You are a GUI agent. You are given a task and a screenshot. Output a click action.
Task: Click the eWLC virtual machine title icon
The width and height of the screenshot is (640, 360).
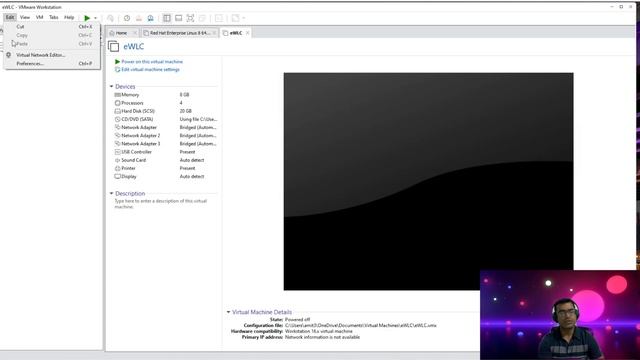click(113, 47)
